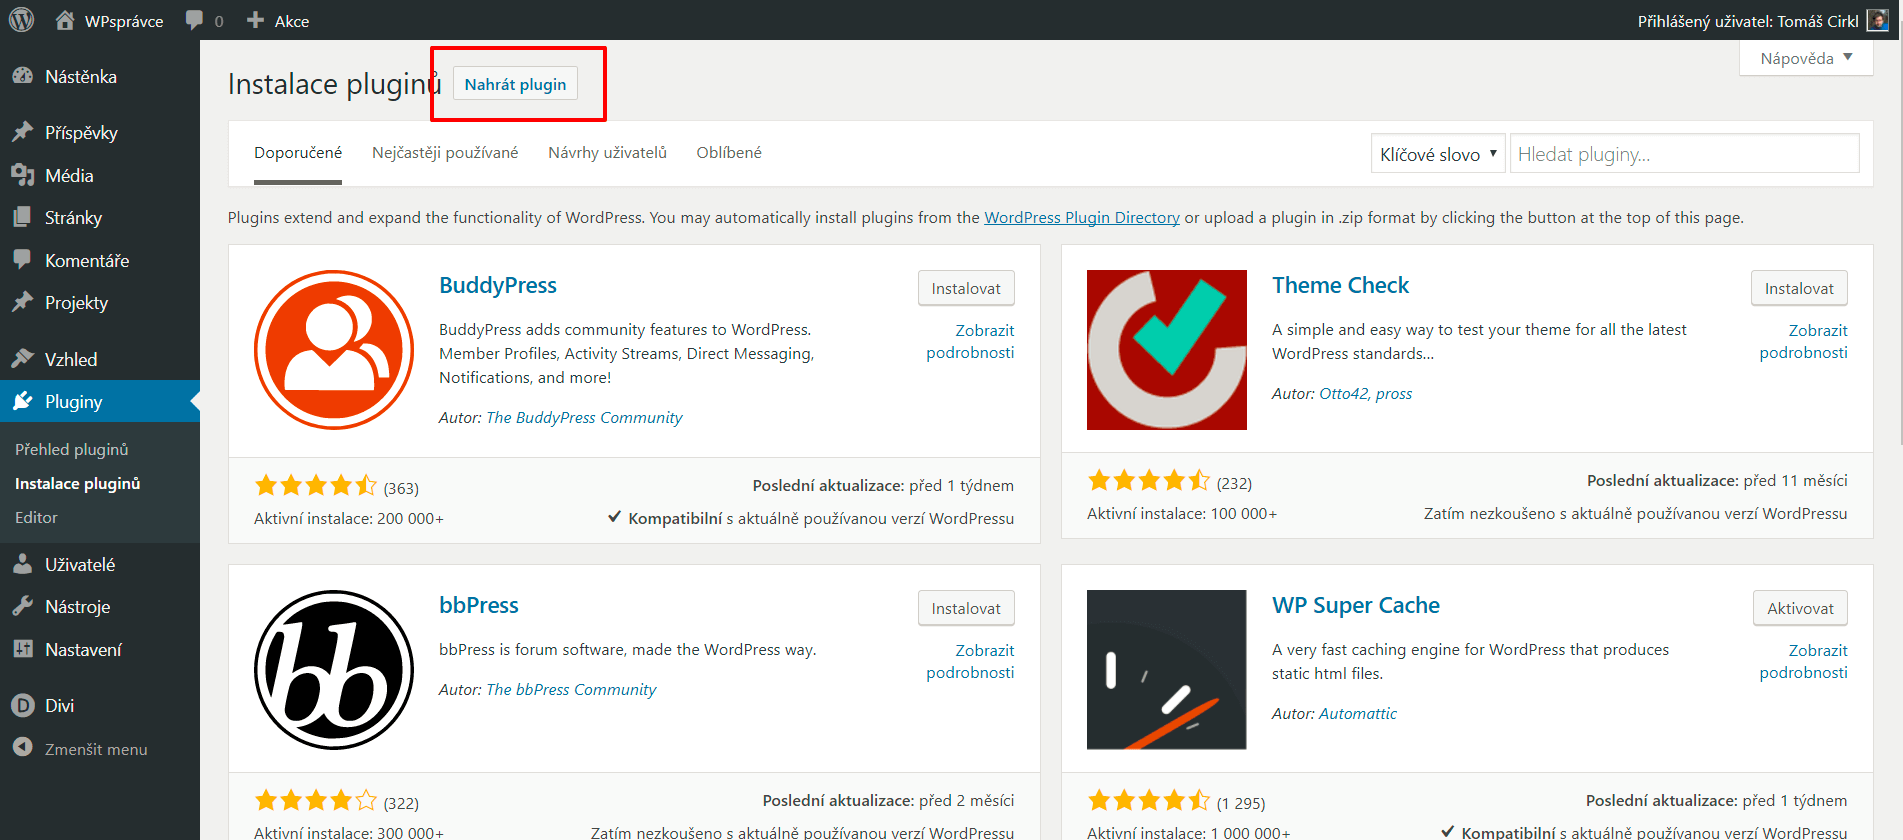Click the Divi D icon

click(x=22, y=705)
